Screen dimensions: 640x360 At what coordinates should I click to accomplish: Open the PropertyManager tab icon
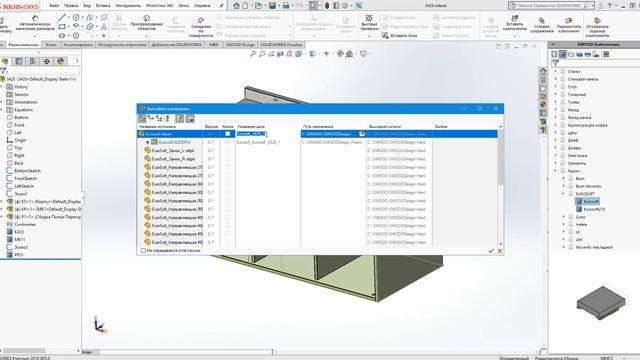coord(19,61)
